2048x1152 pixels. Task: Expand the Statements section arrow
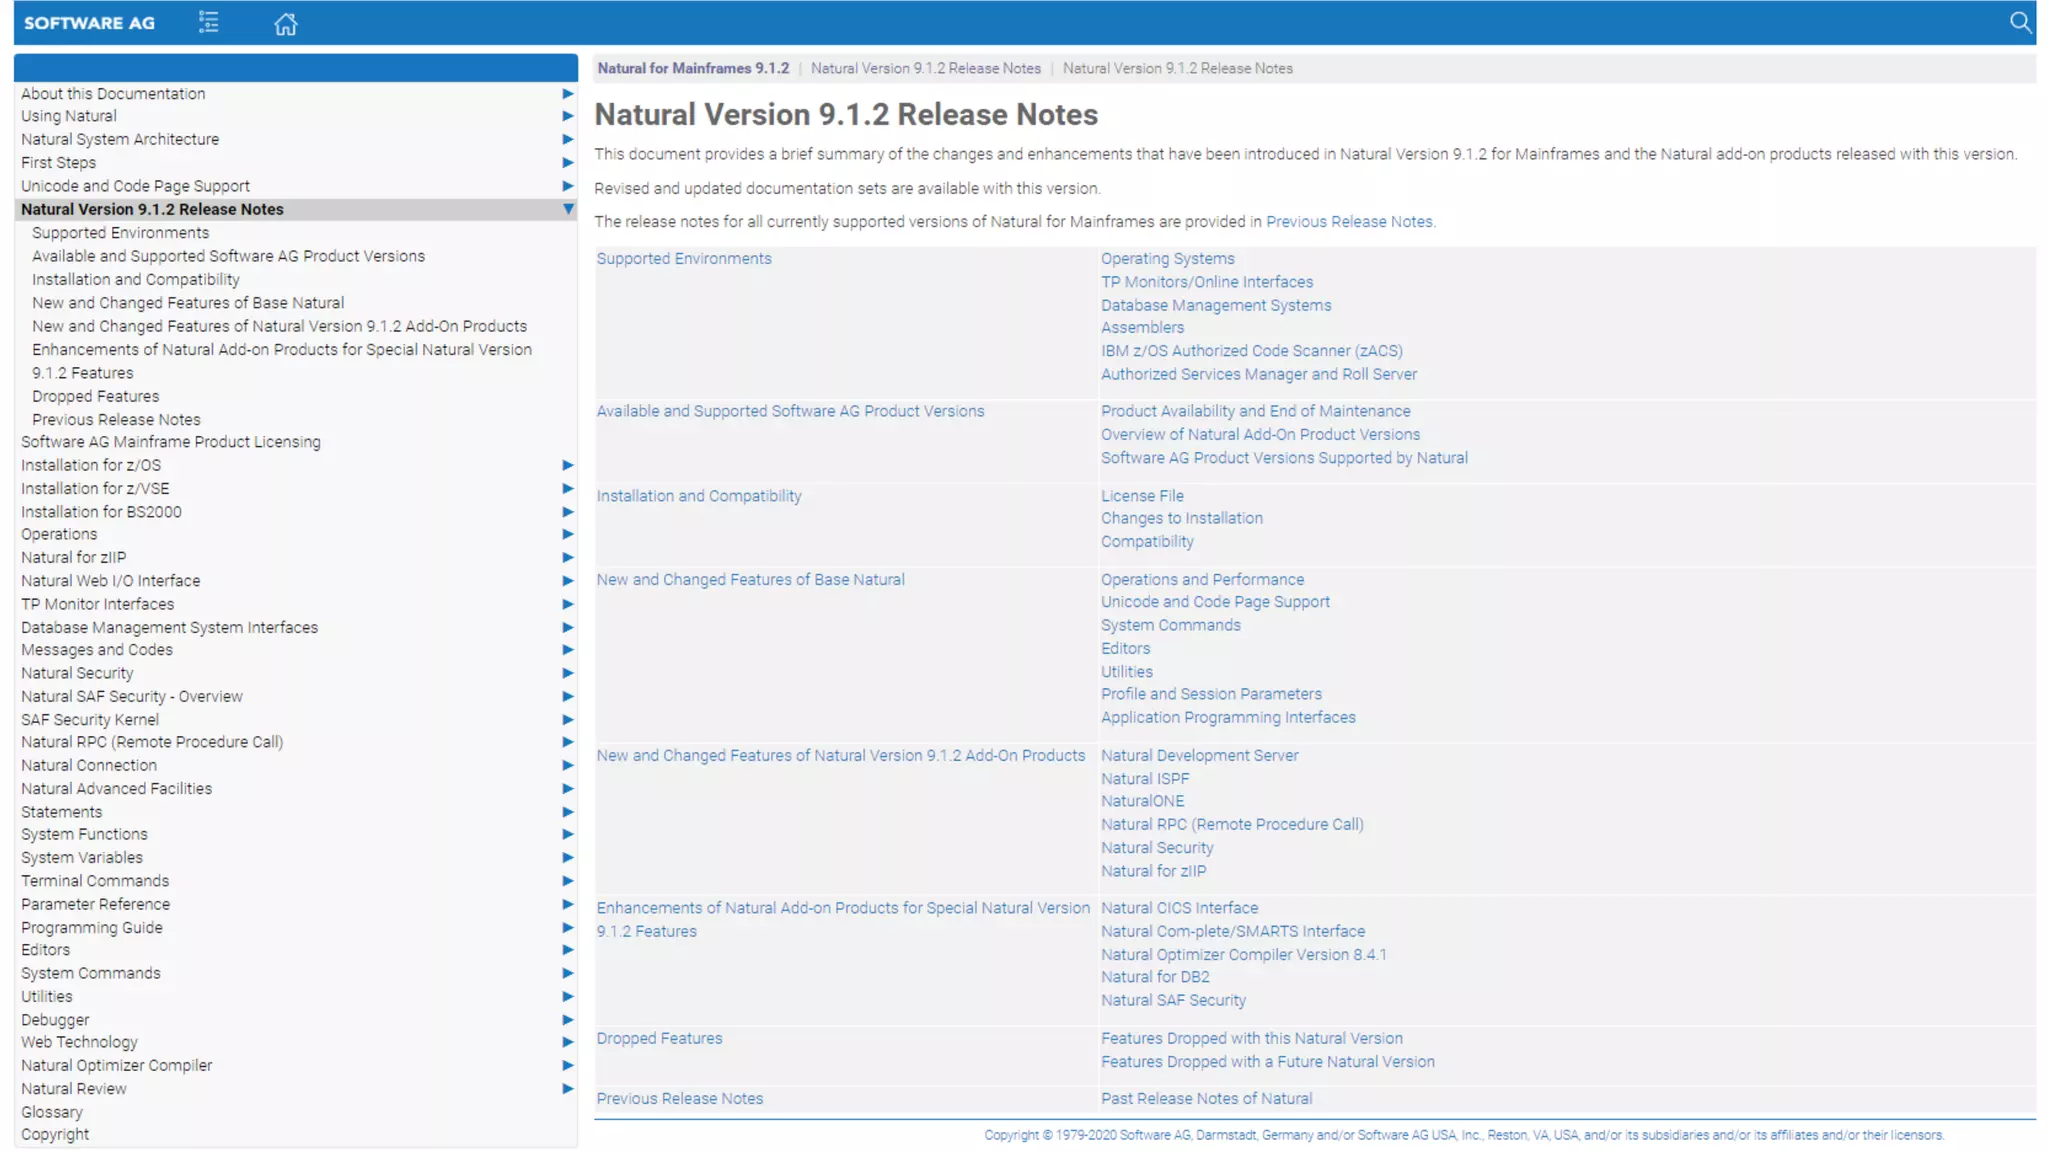coord(567,812)
